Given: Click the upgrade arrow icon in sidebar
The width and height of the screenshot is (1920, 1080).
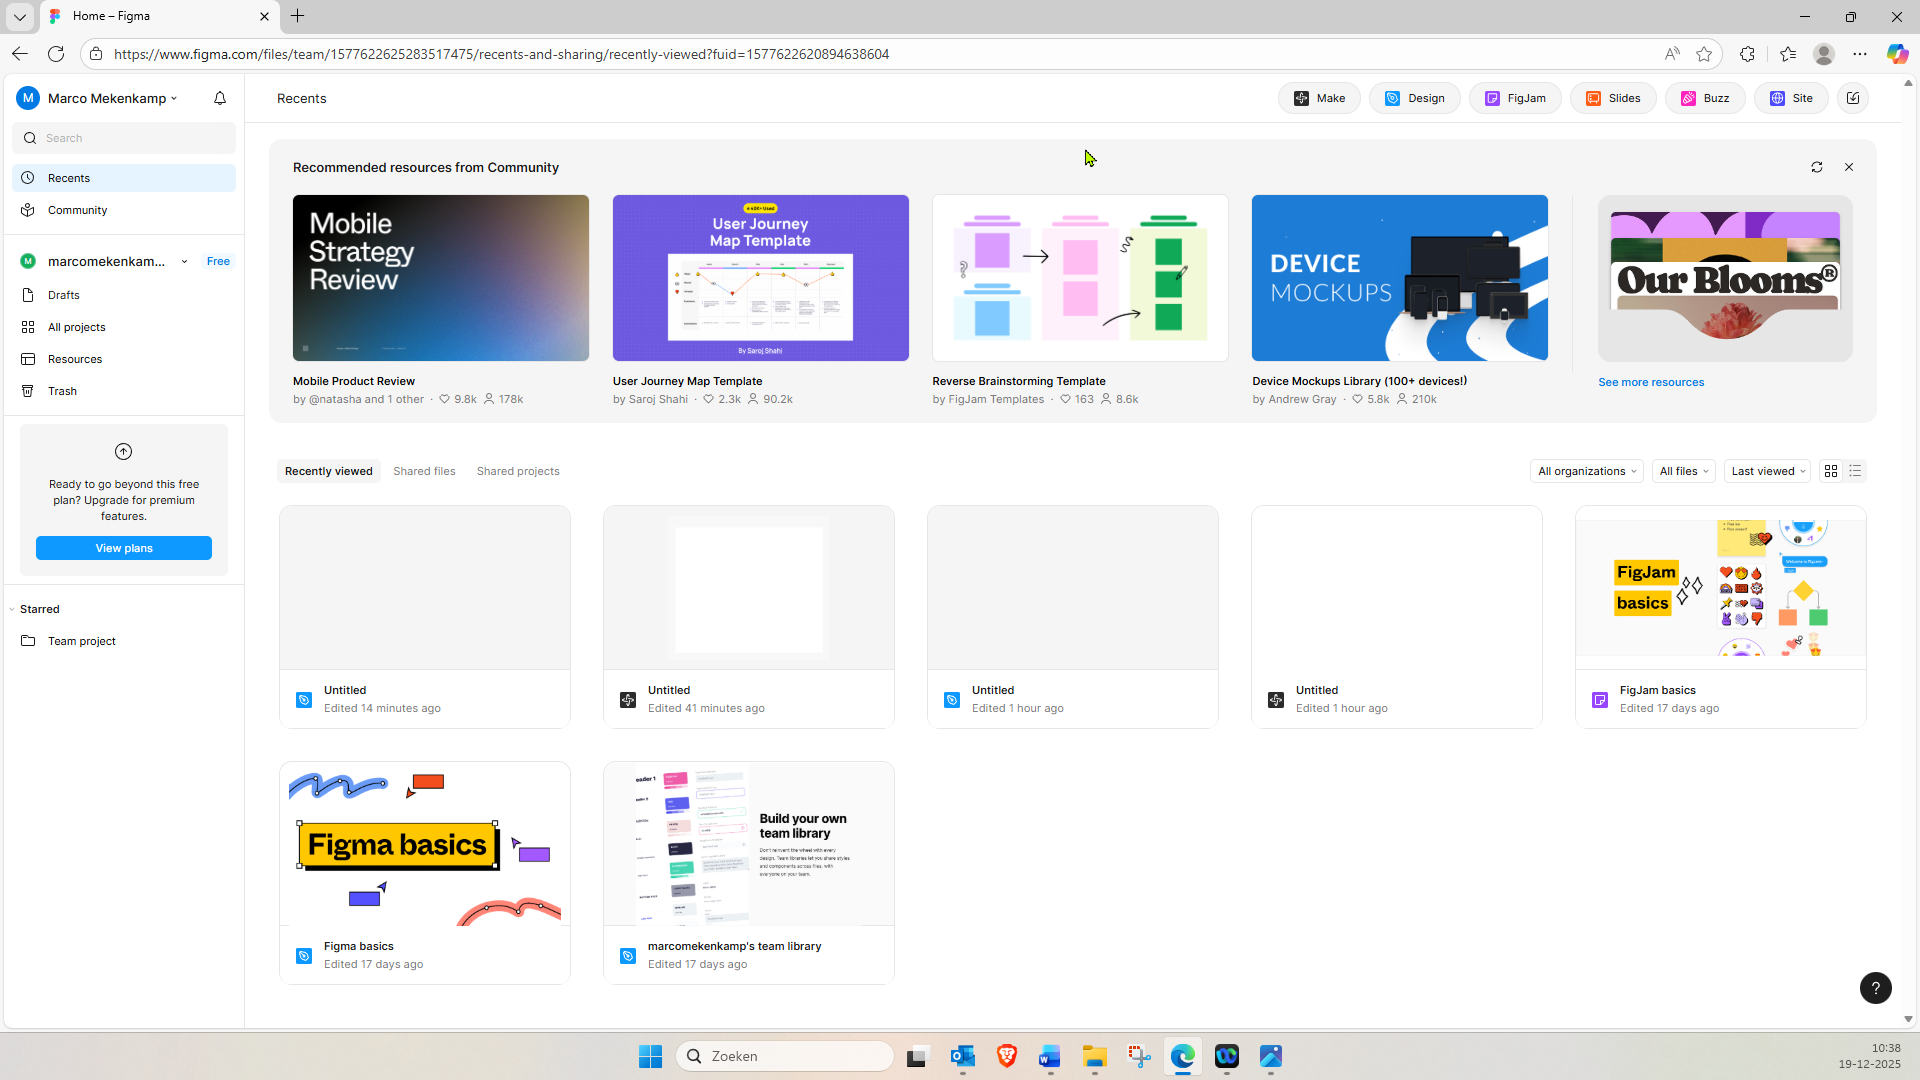Looking at the screenshot, I should (124, 452).
